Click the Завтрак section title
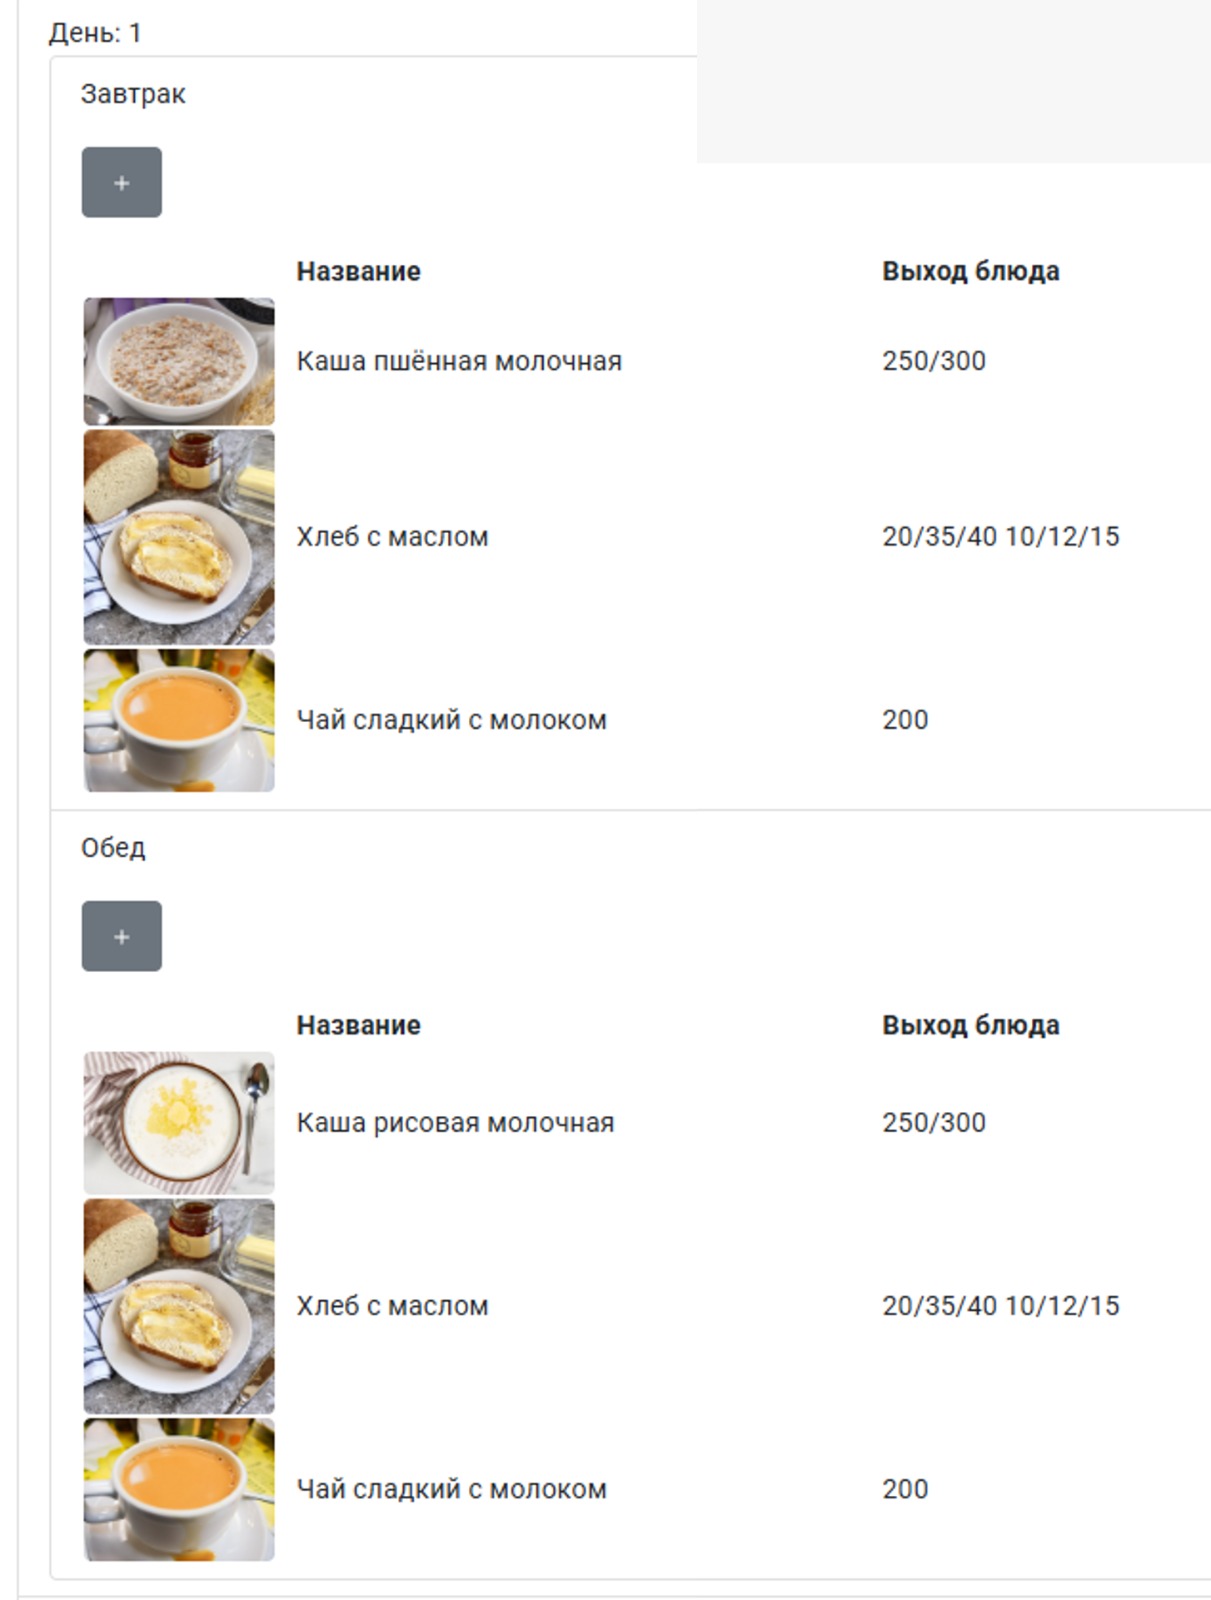The width and height of the screenshot is (1211, 1600). tap(133, 94)
